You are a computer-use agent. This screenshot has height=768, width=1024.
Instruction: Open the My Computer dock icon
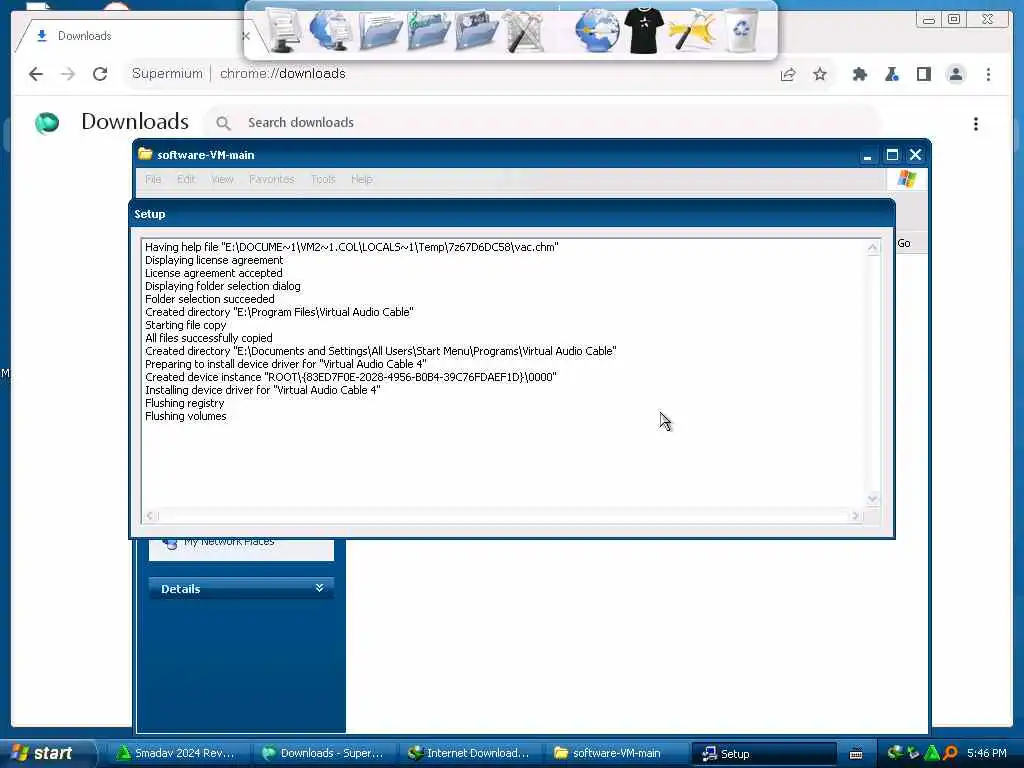pos(283,31)
